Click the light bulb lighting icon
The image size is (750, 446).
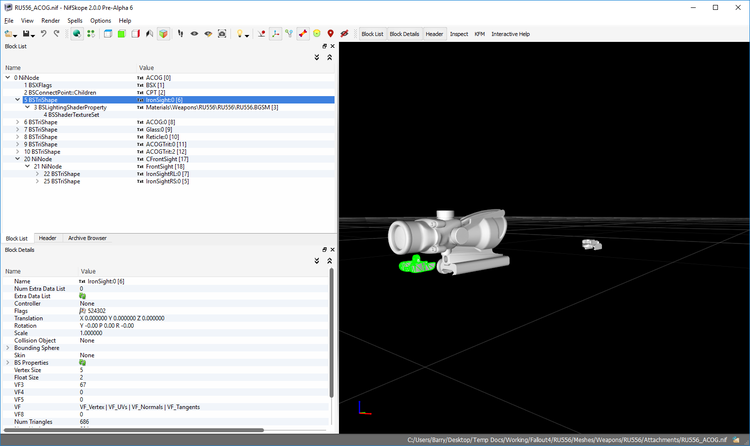pyautogui.click(x=239, y=34)
